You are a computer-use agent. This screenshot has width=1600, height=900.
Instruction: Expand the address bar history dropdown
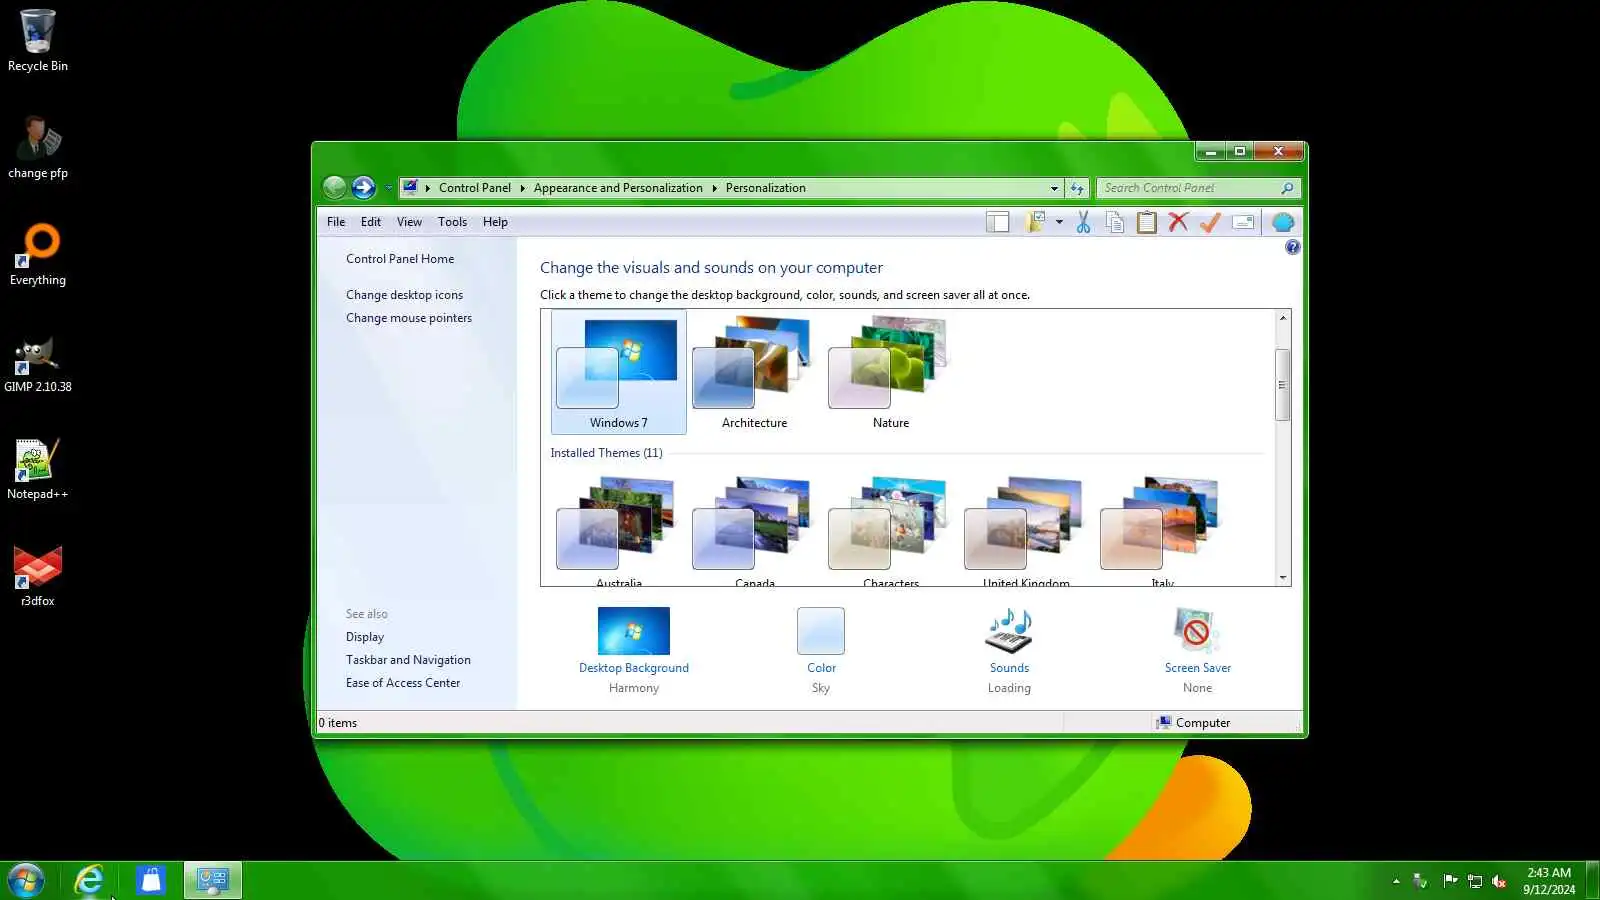[1054, 188]
